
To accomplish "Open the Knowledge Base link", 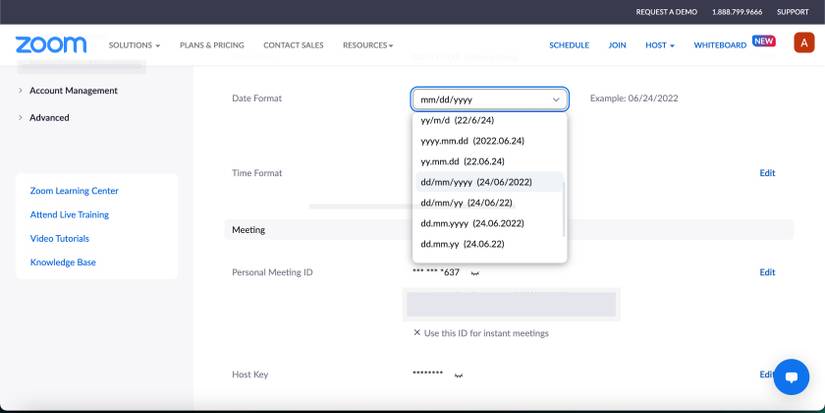I will (63, 262).
